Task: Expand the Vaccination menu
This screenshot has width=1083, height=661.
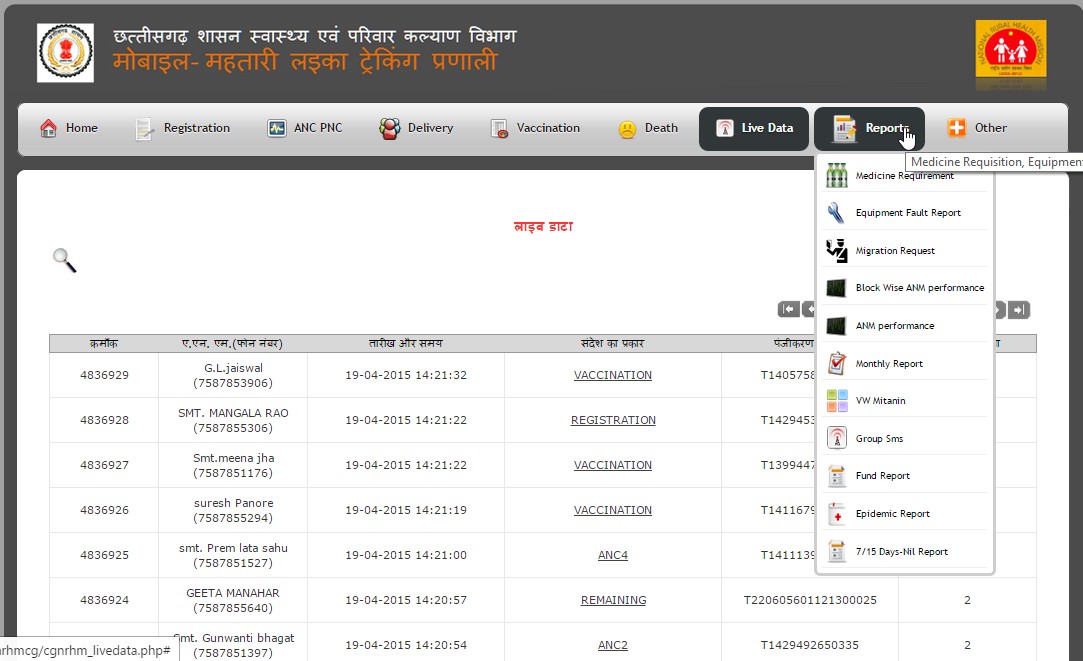Action: [x=535, y=128]
